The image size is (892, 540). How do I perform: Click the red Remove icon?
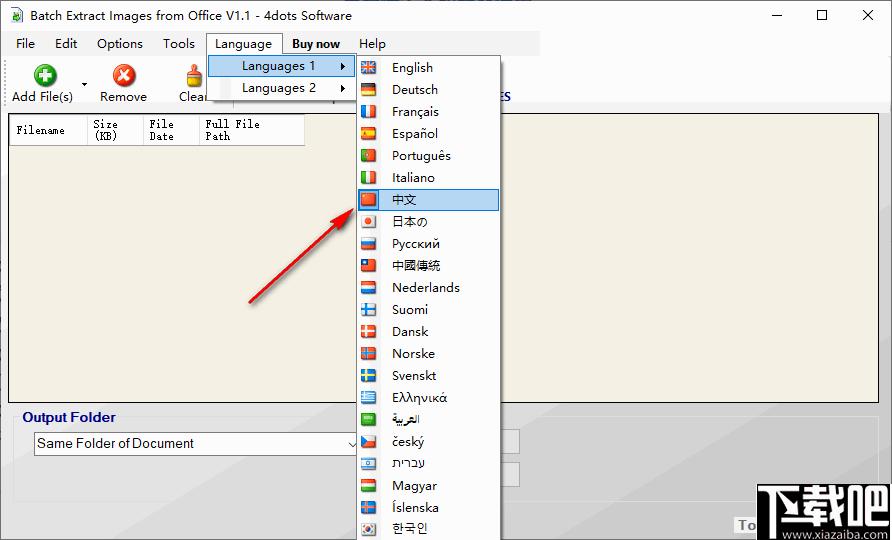(x=123, y=75)
